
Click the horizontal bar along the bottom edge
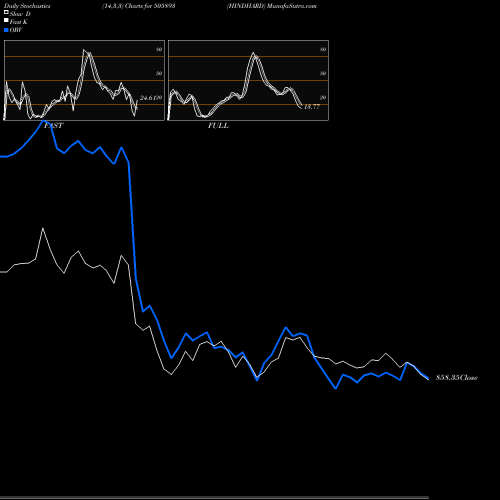214,498
